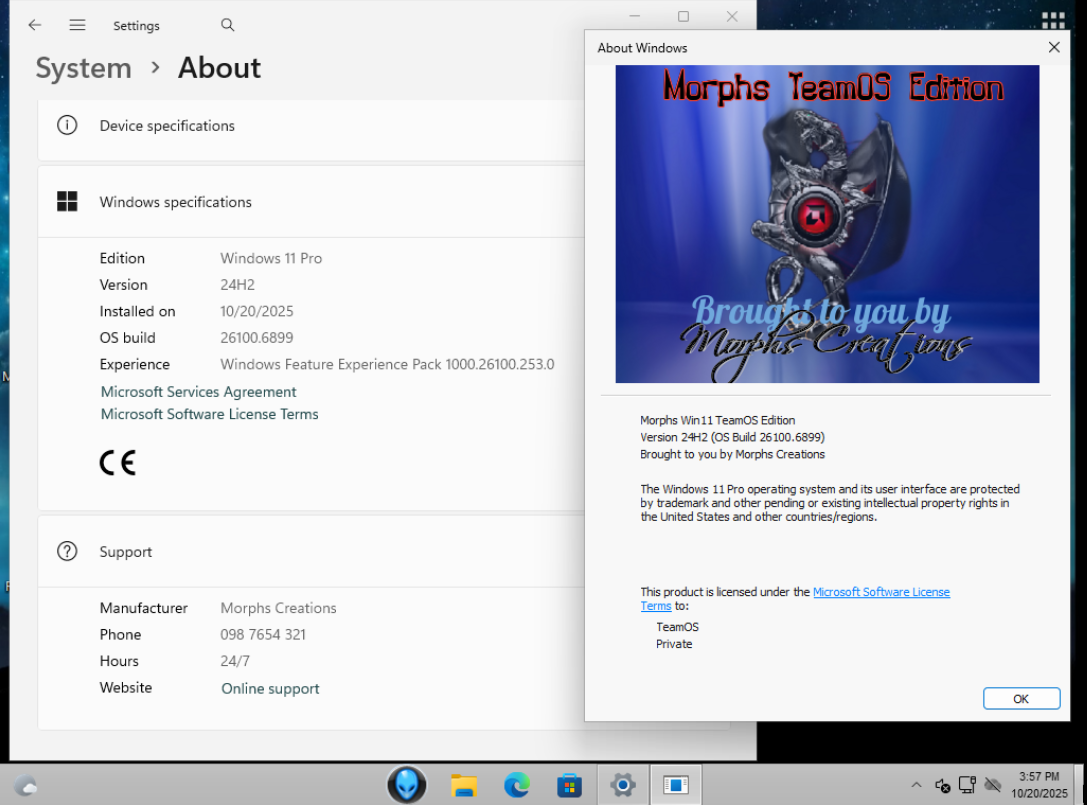Launch Microsoft Edge from the taskbar
1087x805 pixels.
516,786
